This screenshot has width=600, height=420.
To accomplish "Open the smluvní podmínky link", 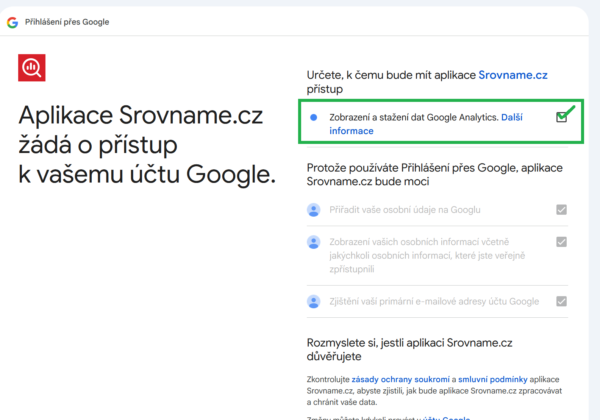I will pos(492,379).
